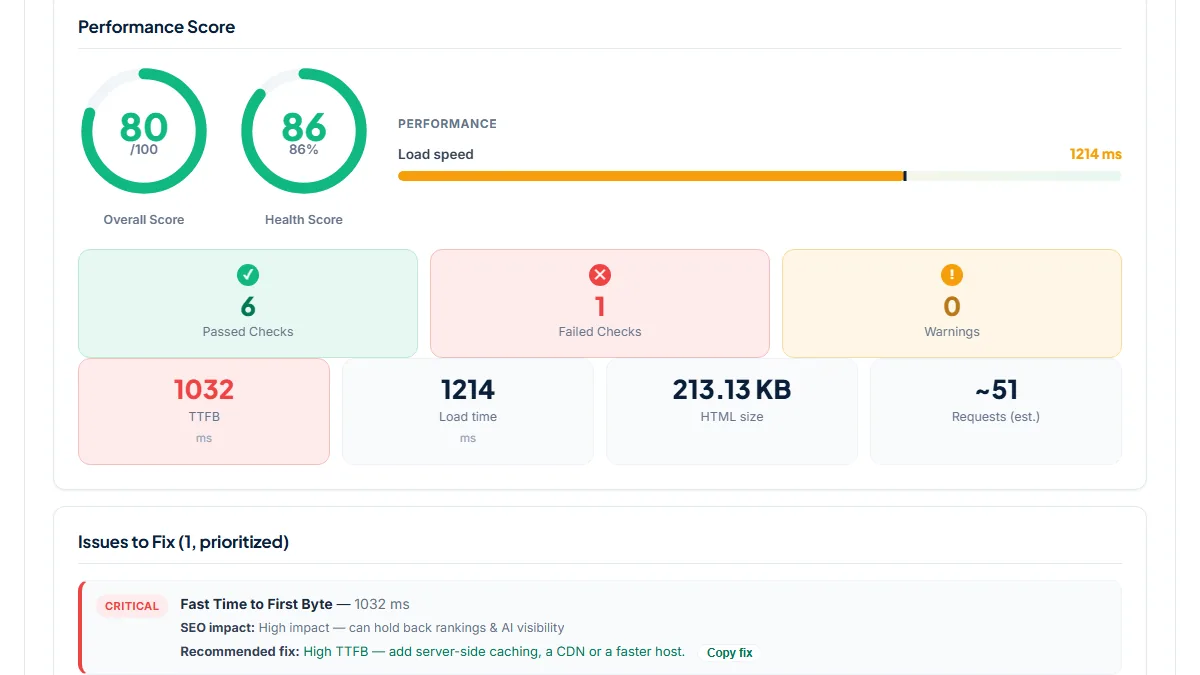Click the red X icon above Failed Checks
The image size is (1200, 675).
pyautogui.click(x=600, y=275)
